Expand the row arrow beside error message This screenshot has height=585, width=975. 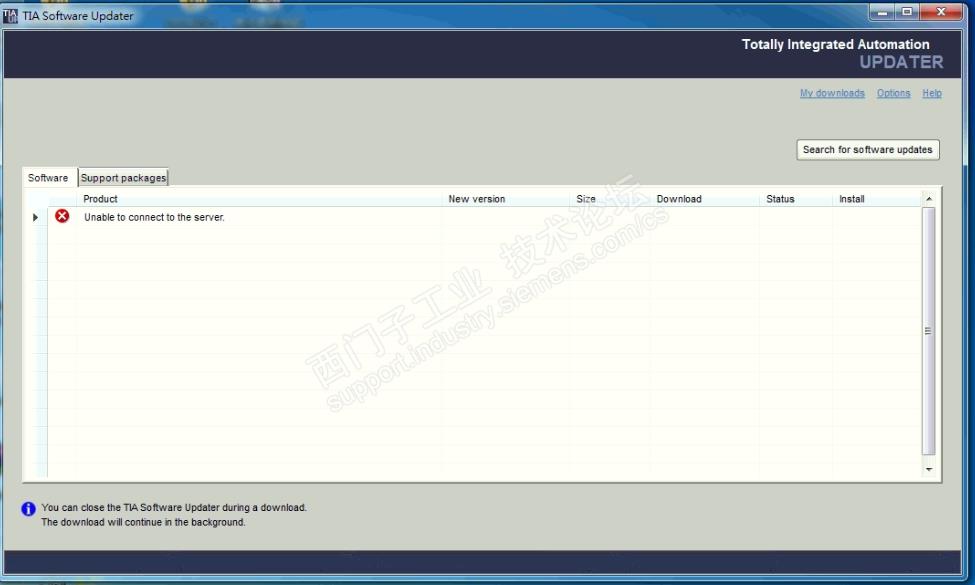pos(35,217)
